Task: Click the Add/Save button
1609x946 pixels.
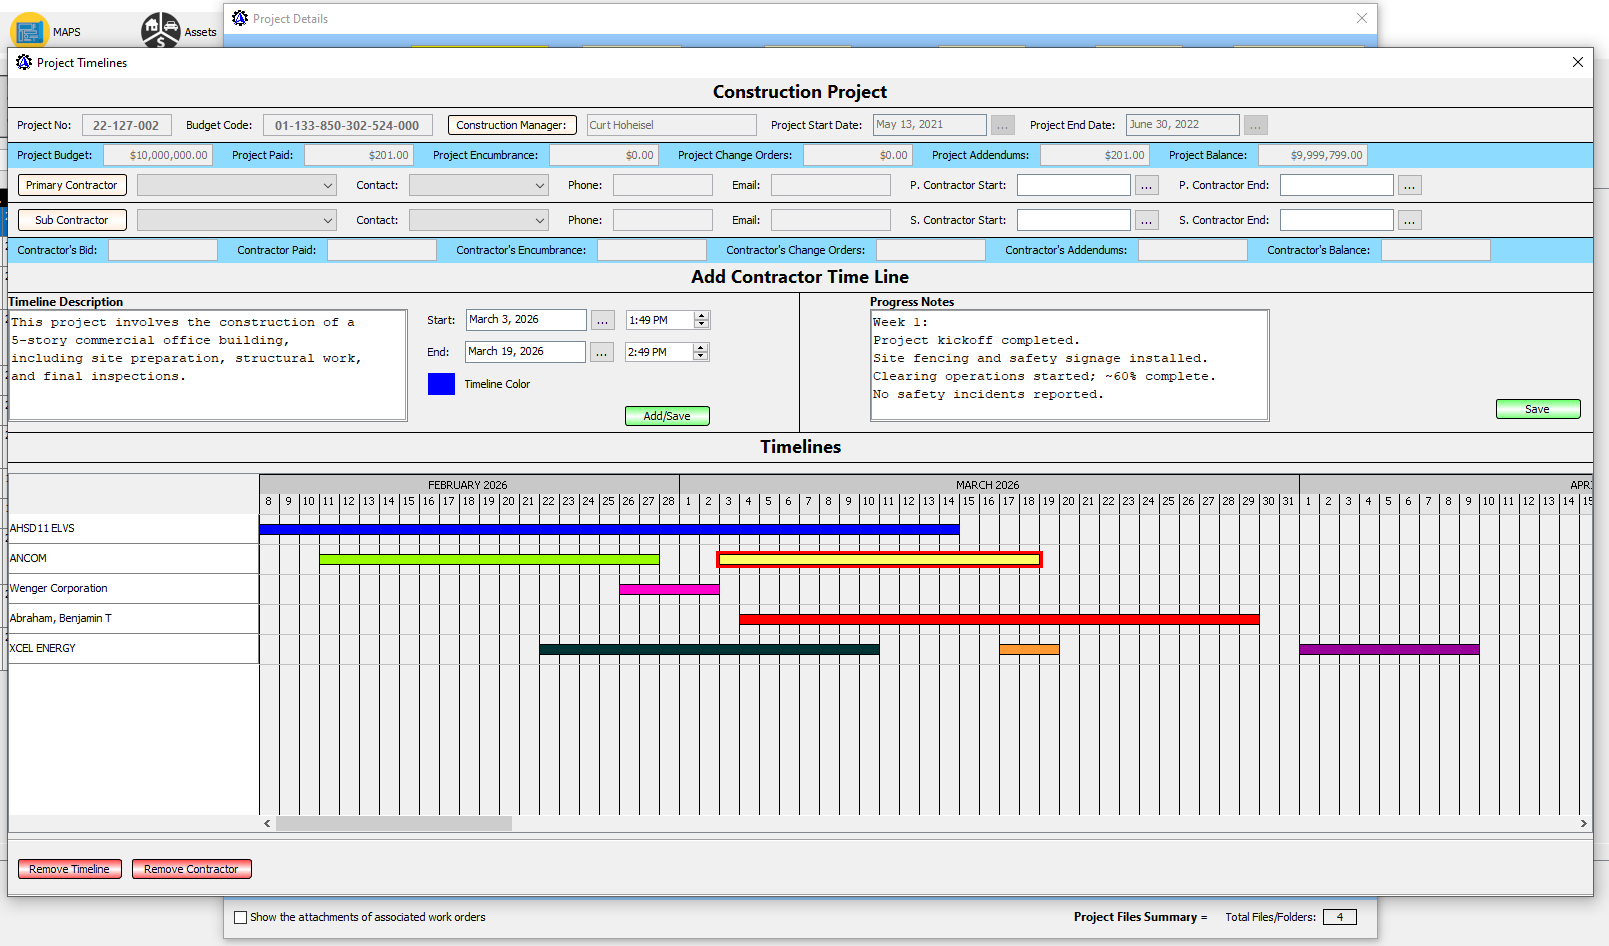Action: (x=666, y=415)
